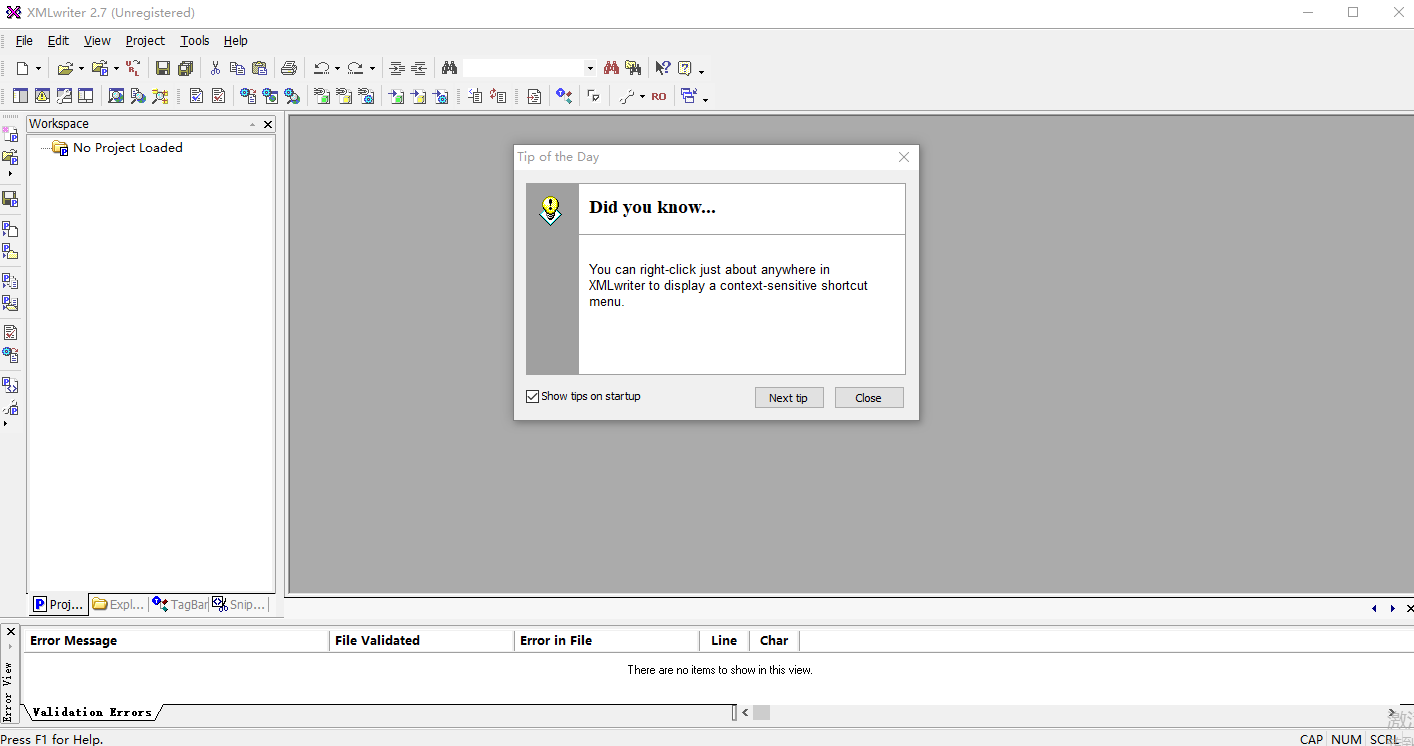Click the Next tip button
The width and height of the screenshot is (1414, 746).
788,398
